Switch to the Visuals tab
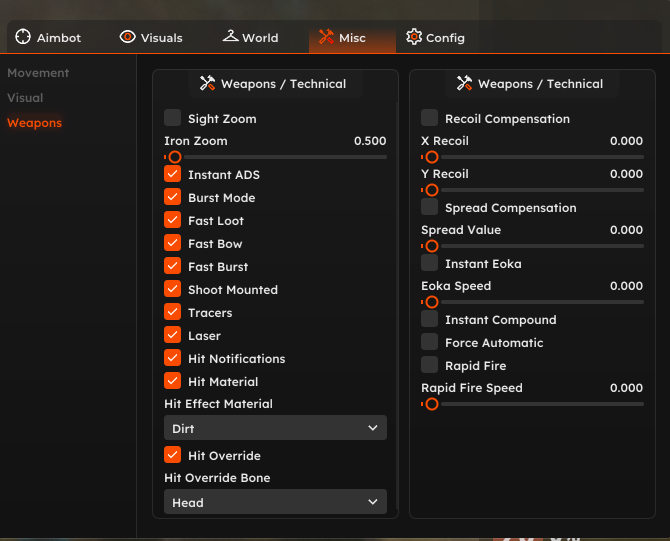This screenshot has width=670, height=541. (x=151, y=38)
